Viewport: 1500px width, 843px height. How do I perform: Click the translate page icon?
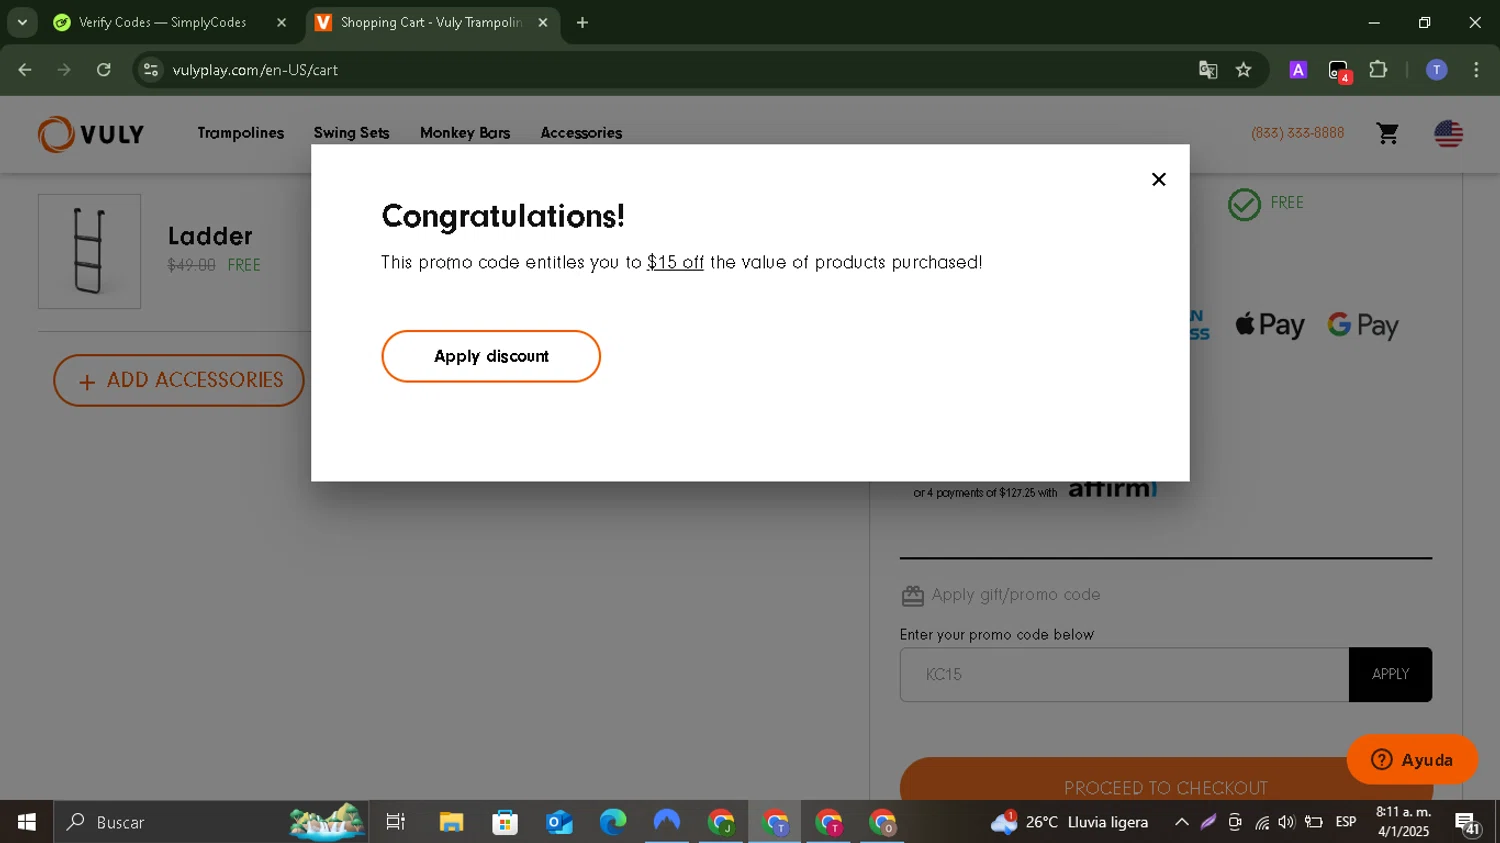tap(1208, 70)
